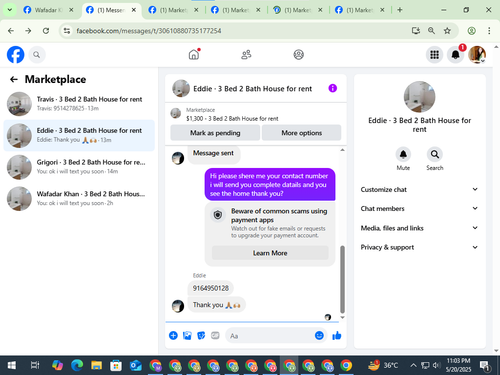This screenshot has height=375, width=500.
Task: Click the $1,300 listing title link
Action: coord(232,119)
